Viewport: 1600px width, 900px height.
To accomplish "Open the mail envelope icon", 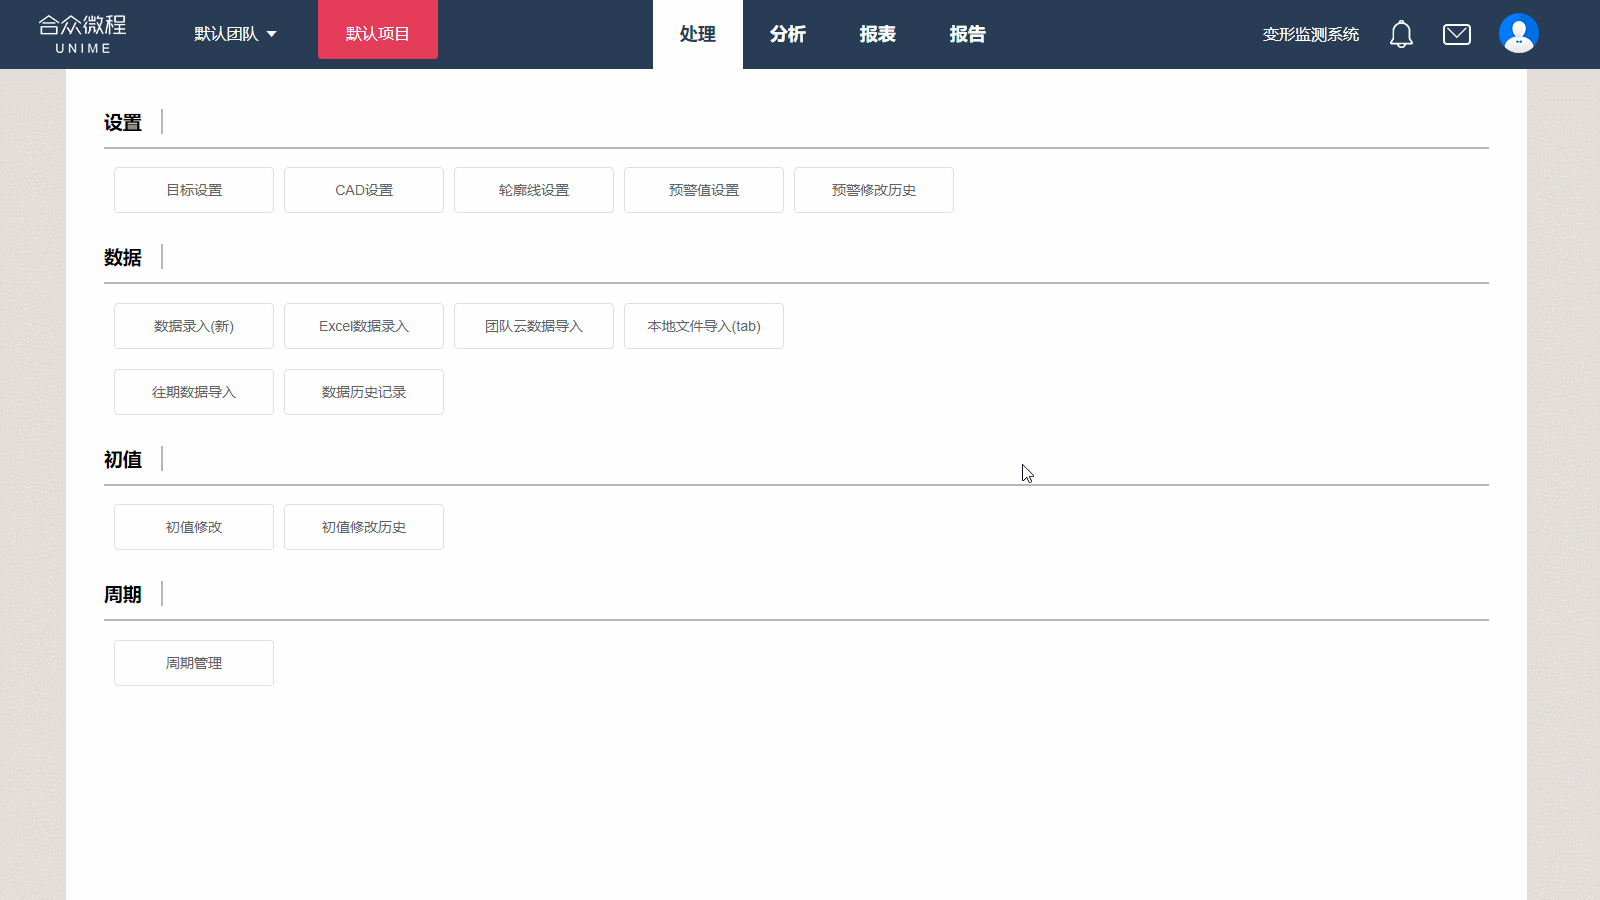I will pos(1457,34).
